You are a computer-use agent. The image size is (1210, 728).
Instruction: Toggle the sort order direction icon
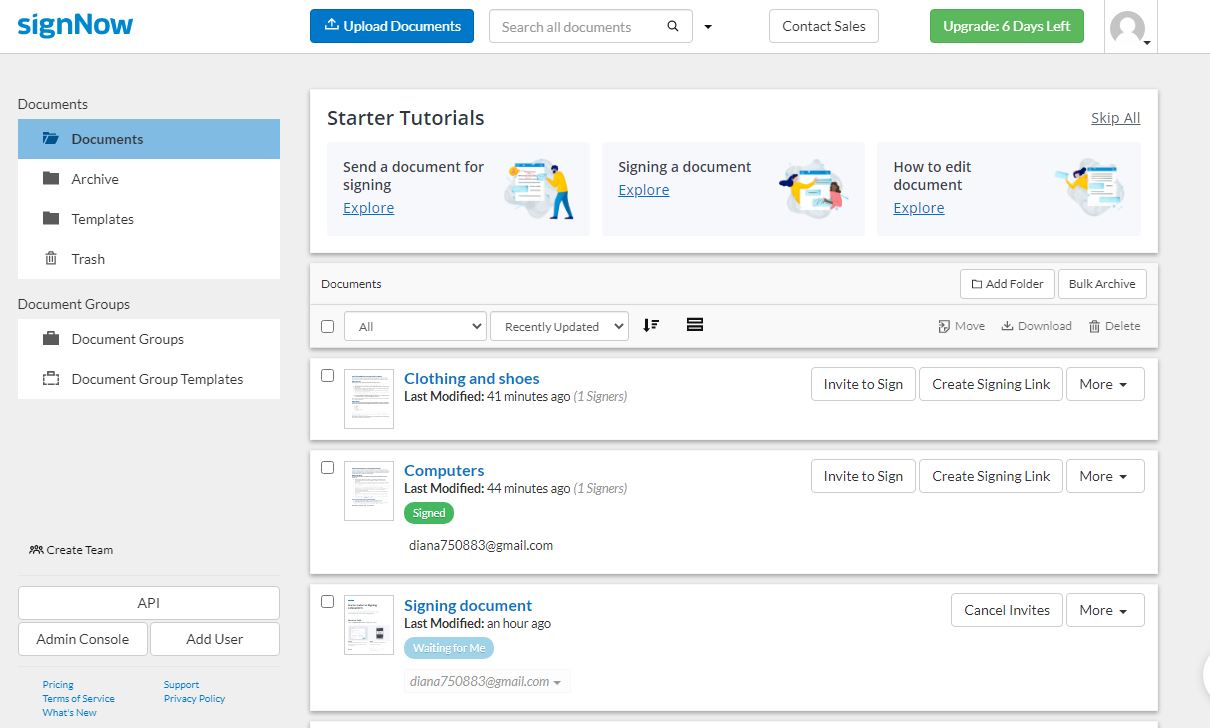point(651,325)
